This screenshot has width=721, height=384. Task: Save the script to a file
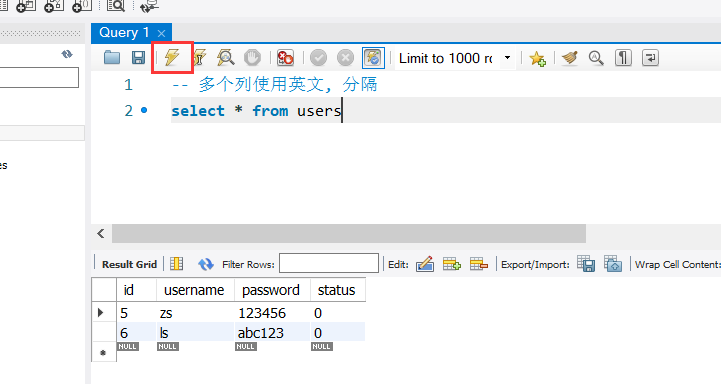[x=138, y=57]
